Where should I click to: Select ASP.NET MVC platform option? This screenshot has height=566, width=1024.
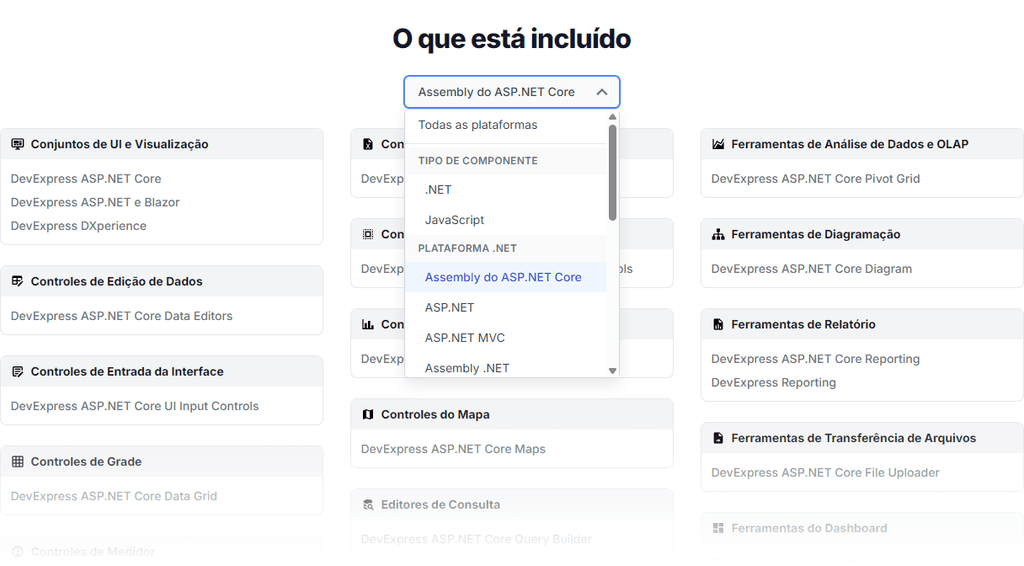[x=506, y=338]
